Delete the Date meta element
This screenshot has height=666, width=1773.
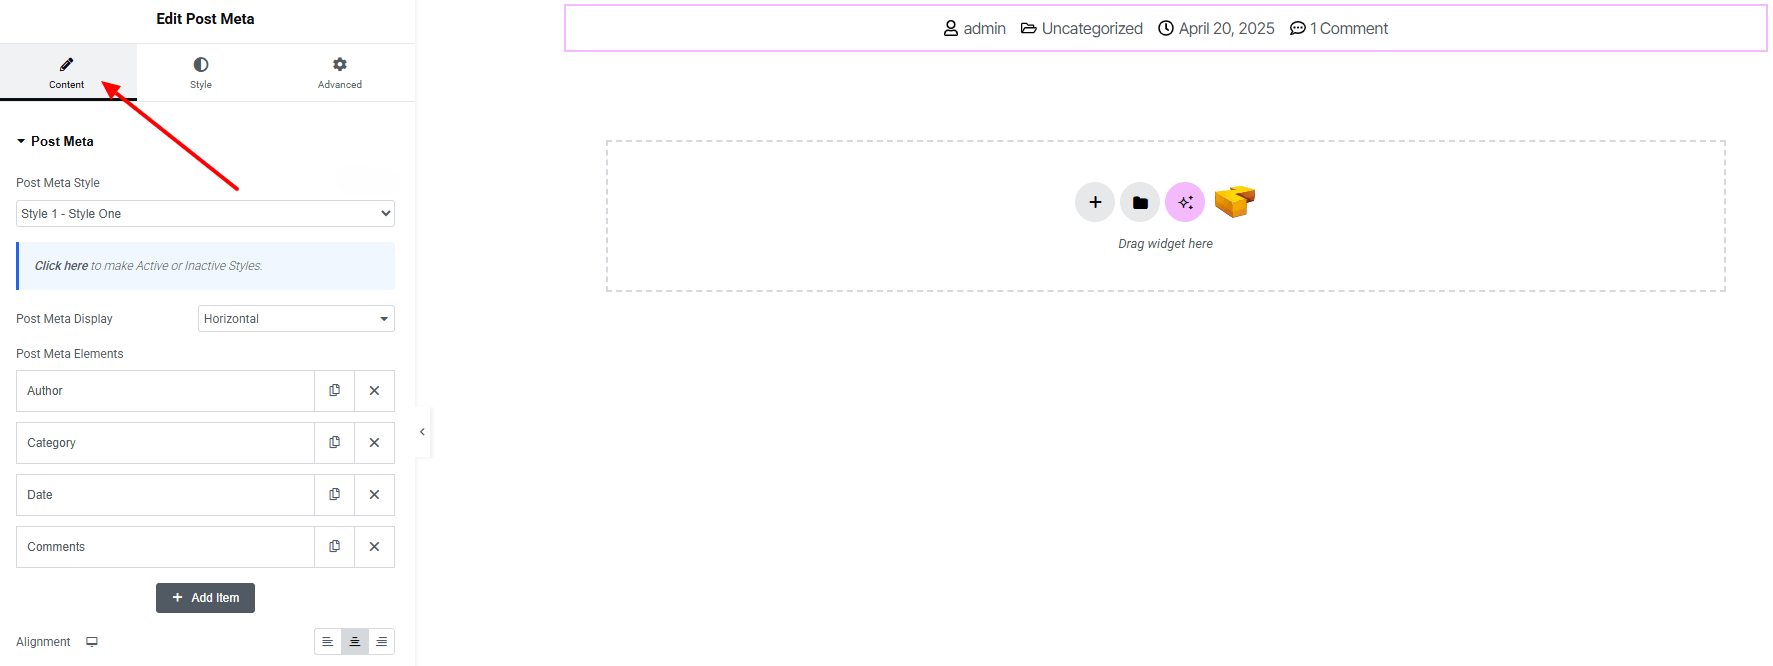click(x=374, y=495)
